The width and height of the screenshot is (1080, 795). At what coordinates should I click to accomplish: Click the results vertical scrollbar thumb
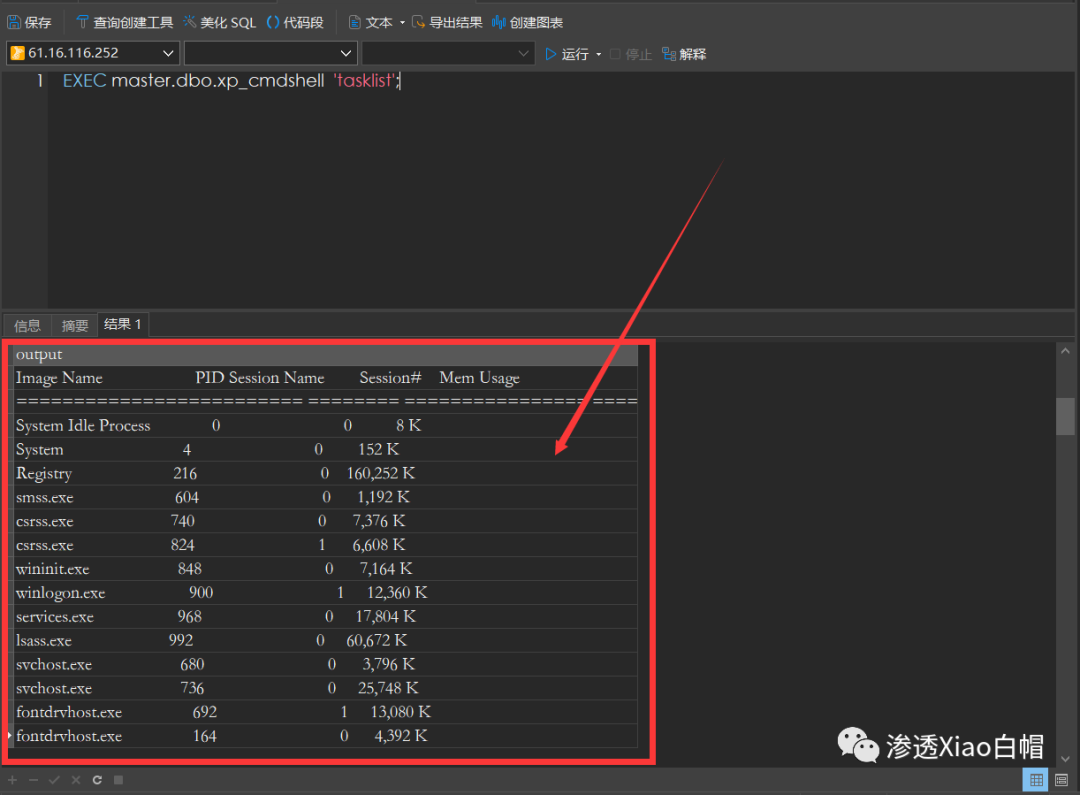1066,415
